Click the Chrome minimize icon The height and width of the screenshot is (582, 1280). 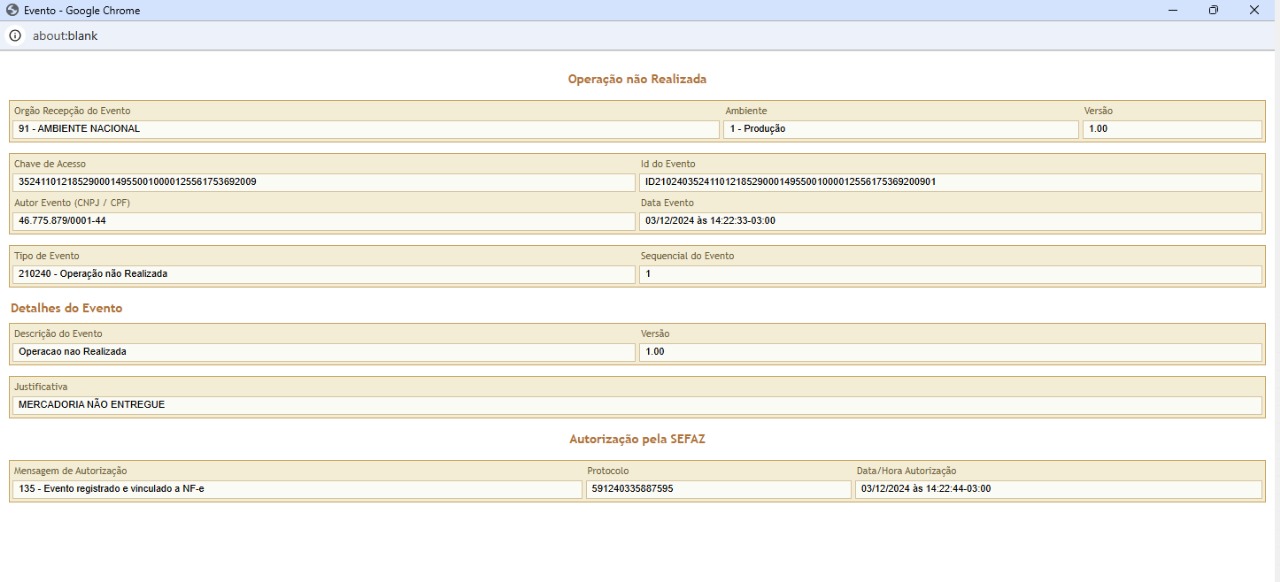[1171, 10]
